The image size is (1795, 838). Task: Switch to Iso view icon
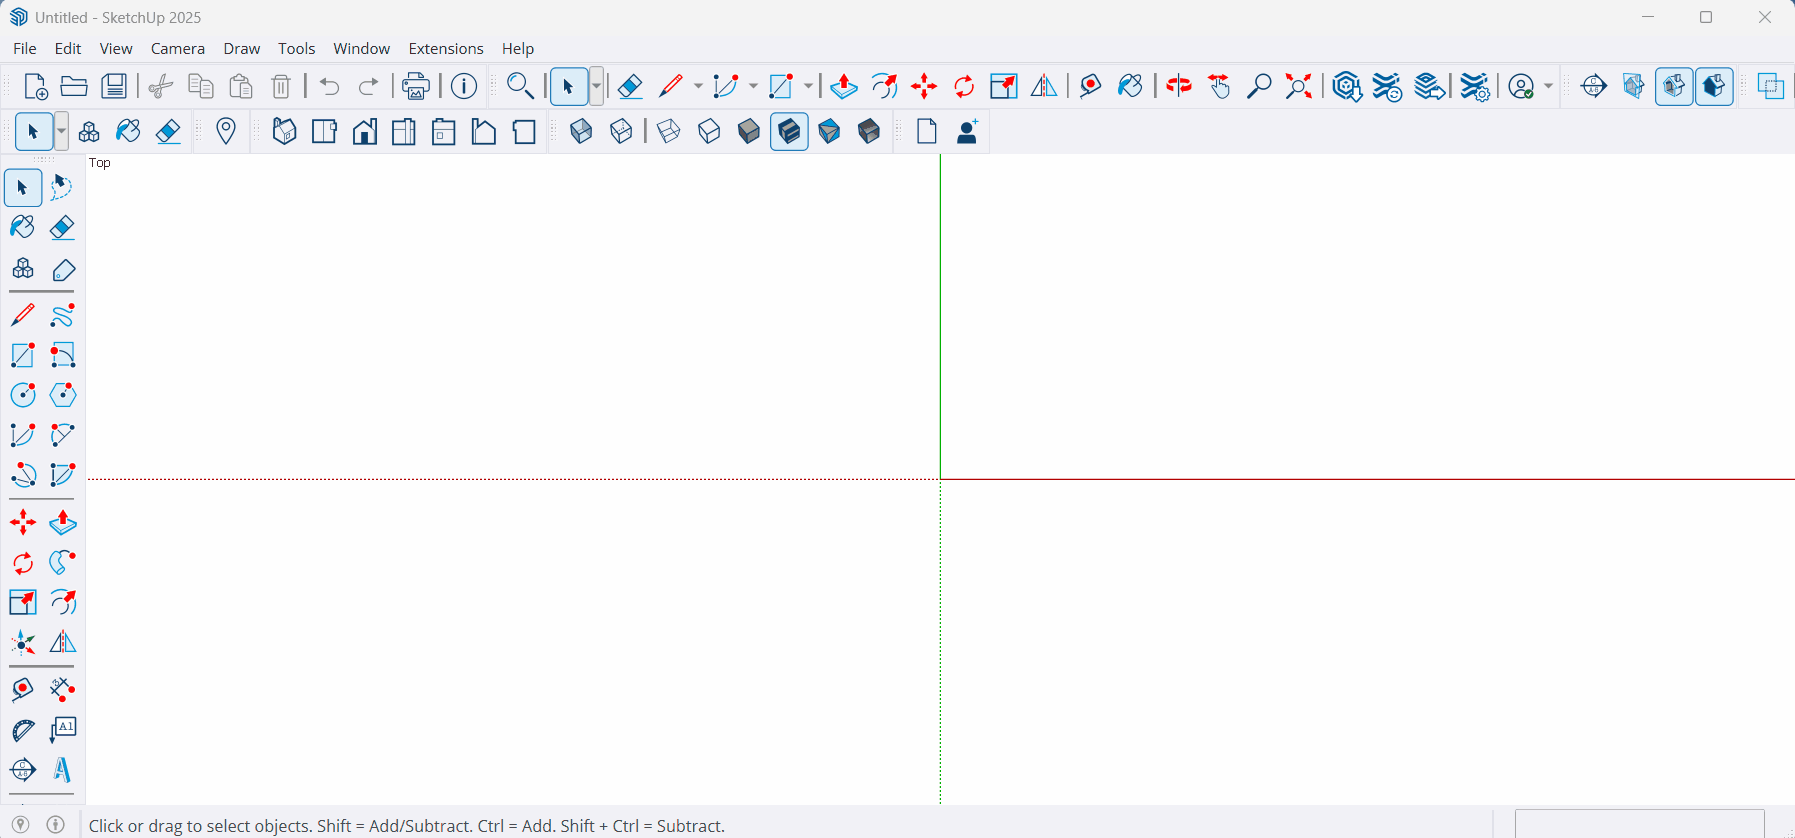[x=284, y=132]
